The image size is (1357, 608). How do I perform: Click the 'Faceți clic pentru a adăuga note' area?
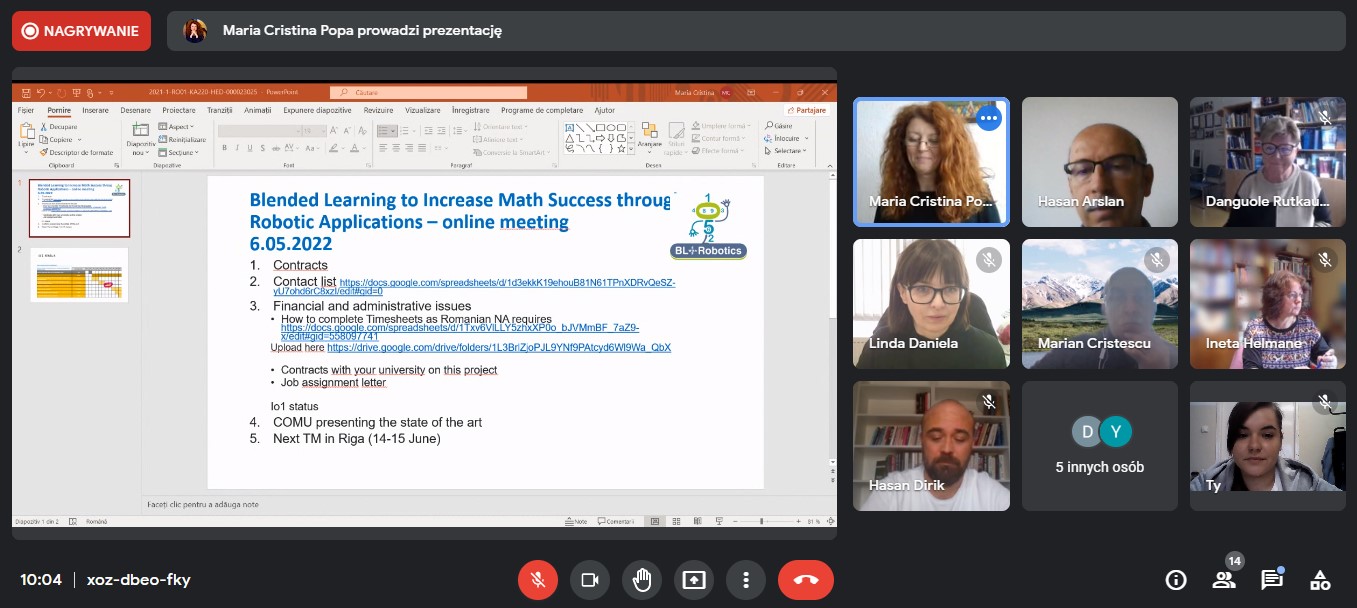click(x=203, y=504)
